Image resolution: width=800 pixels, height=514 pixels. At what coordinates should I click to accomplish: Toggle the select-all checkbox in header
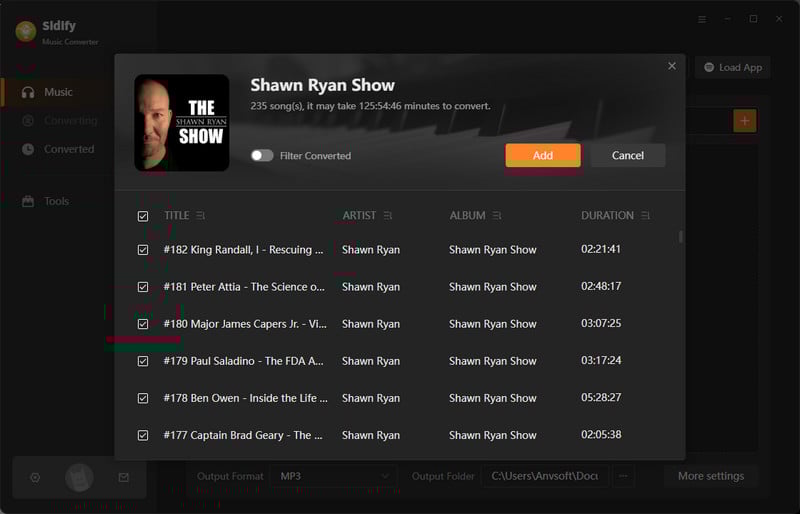click(143, 216)
